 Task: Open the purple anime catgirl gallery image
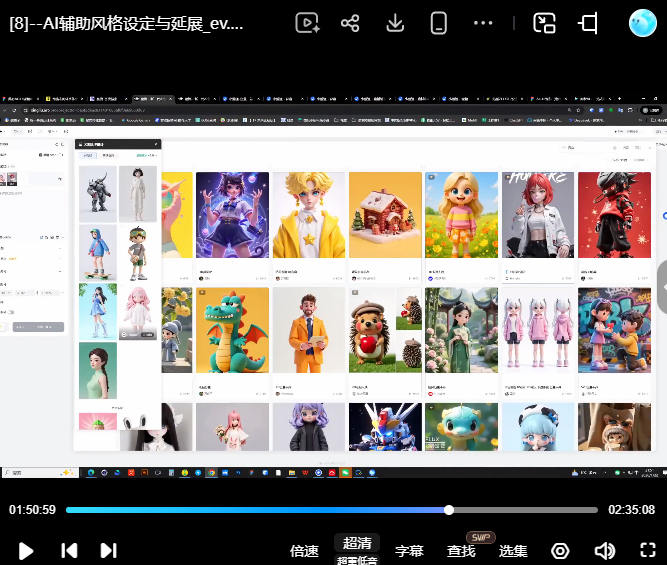[x=232, y=215]
